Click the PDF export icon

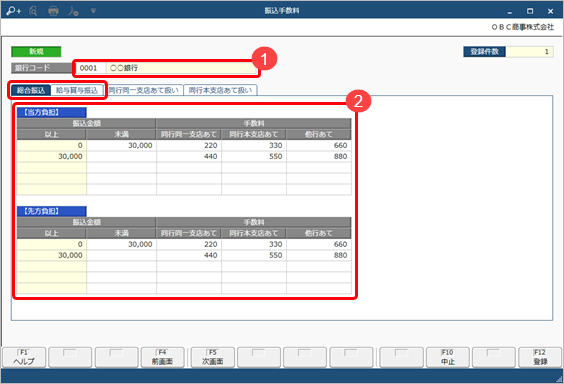pos(73,11)
